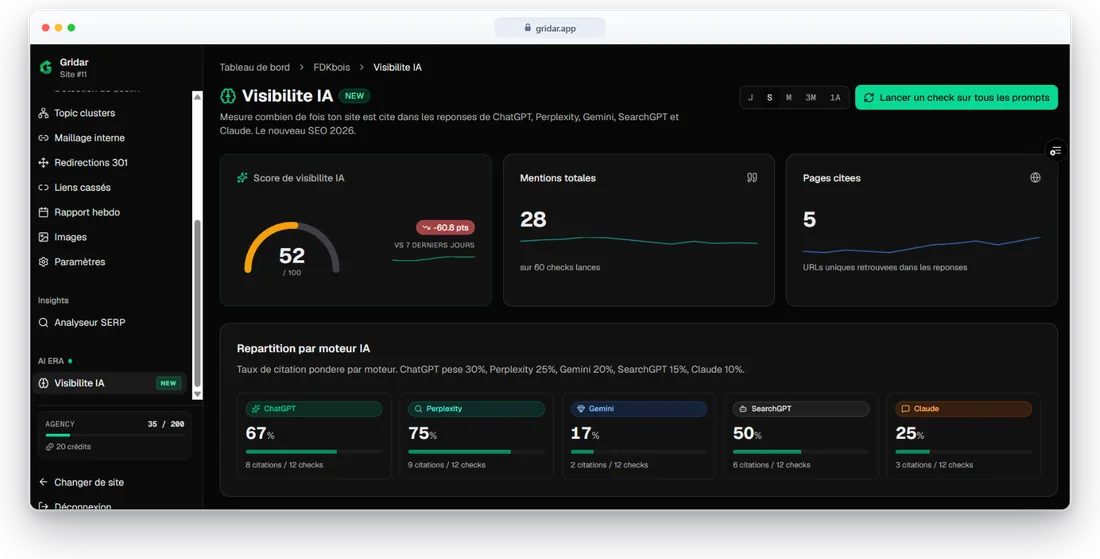This screenshot has width=1100, height=559.
Task: Click the FDKbois breadcrumb link
Action: (332, 67)
